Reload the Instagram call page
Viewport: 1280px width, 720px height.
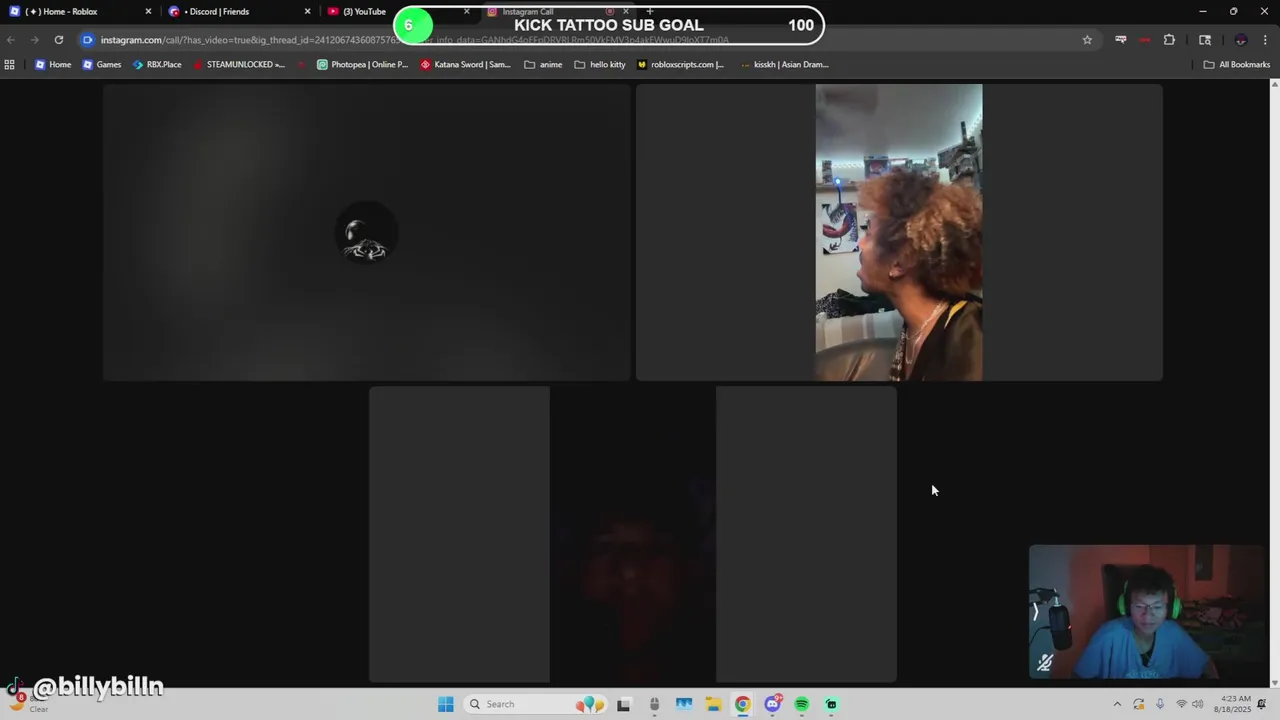point(59,40)
